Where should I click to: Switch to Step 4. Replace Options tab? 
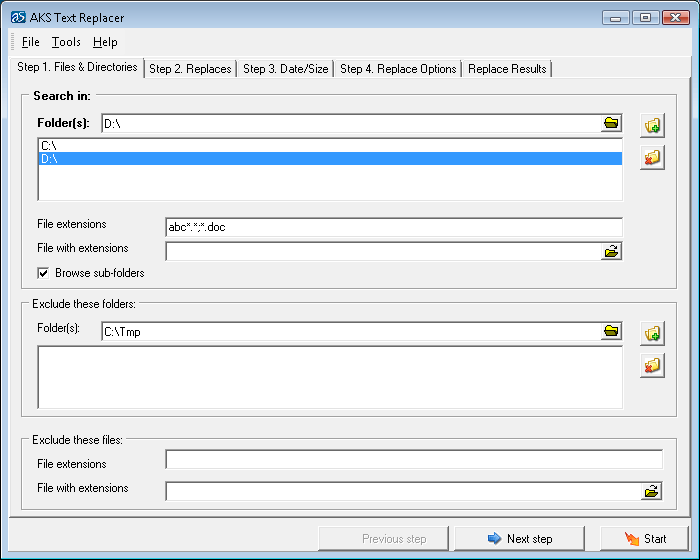tap(398, 69)
